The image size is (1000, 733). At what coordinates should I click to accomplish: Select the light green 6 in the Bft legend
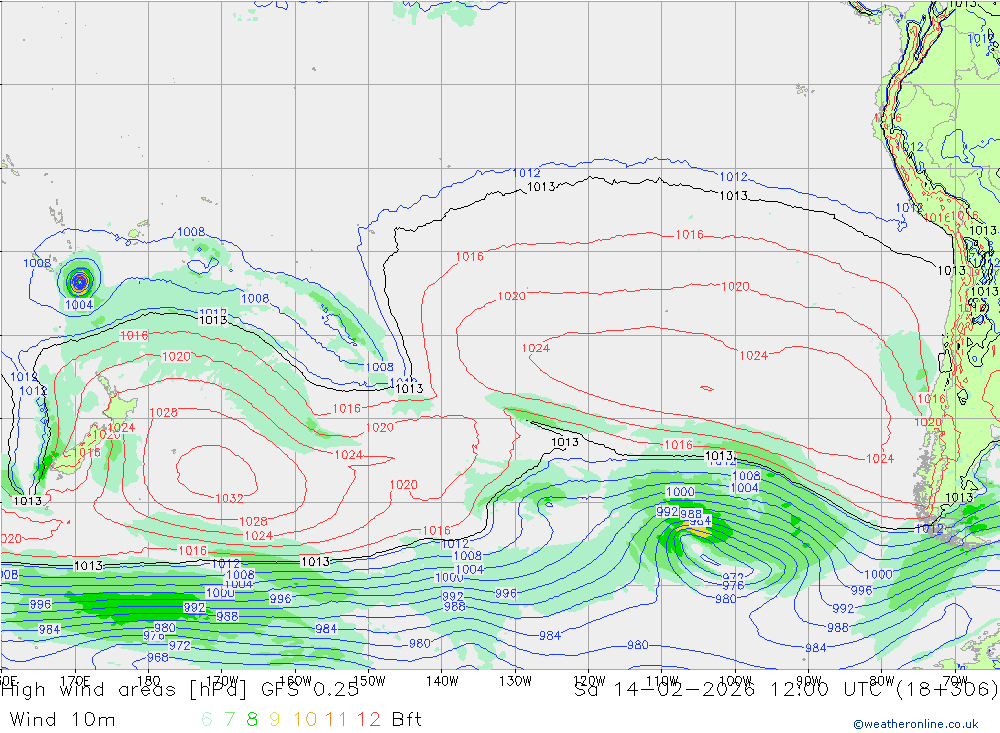tap(207, 720)
